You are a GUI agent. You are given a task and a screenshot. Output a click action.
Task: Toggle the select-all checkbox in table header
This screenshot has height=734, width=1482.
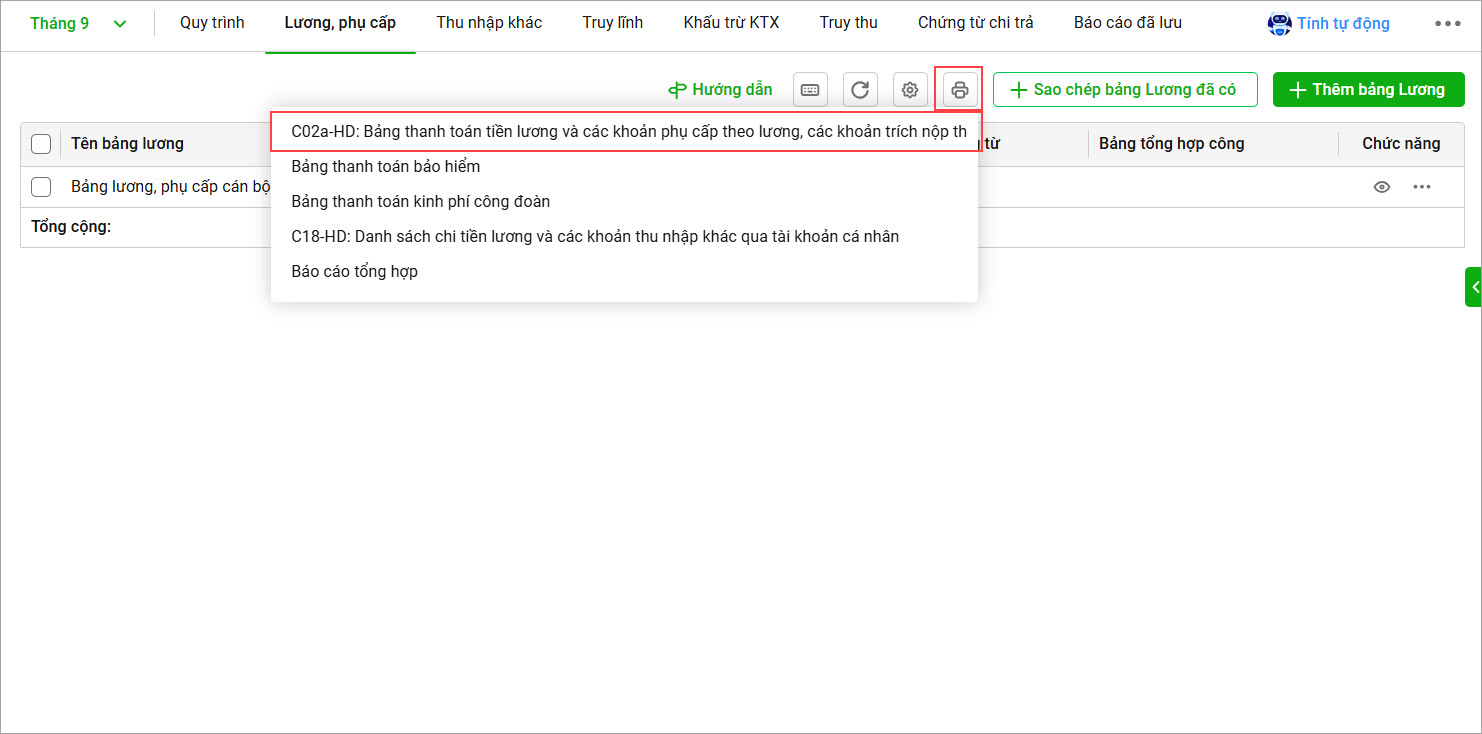pos(41,144)
